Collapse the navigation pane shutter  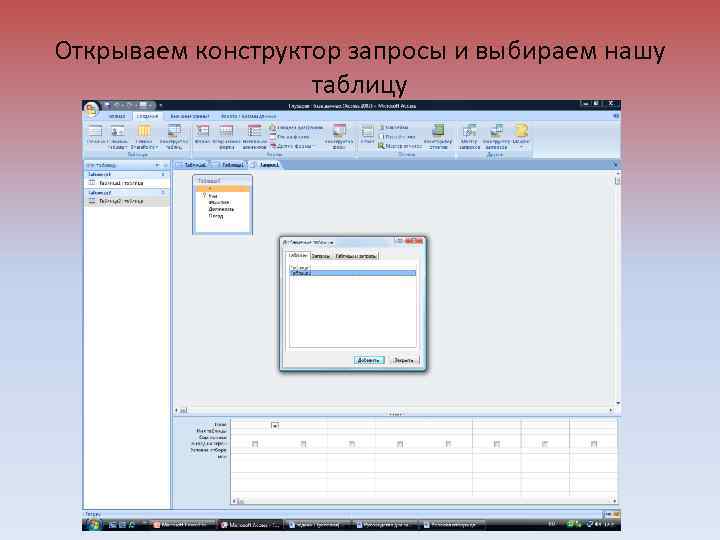166,165
